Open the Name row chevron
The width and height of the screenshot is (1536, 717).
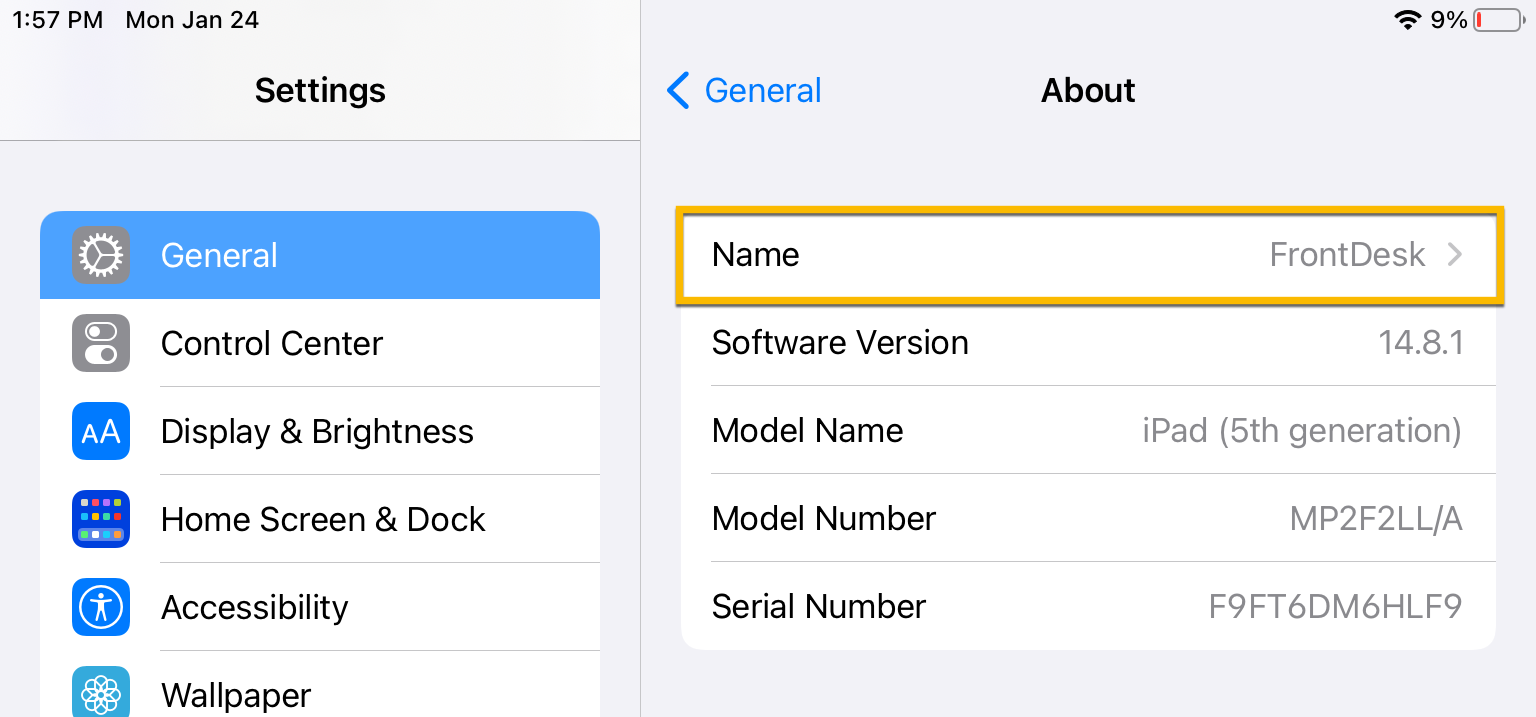[1455, 255]
